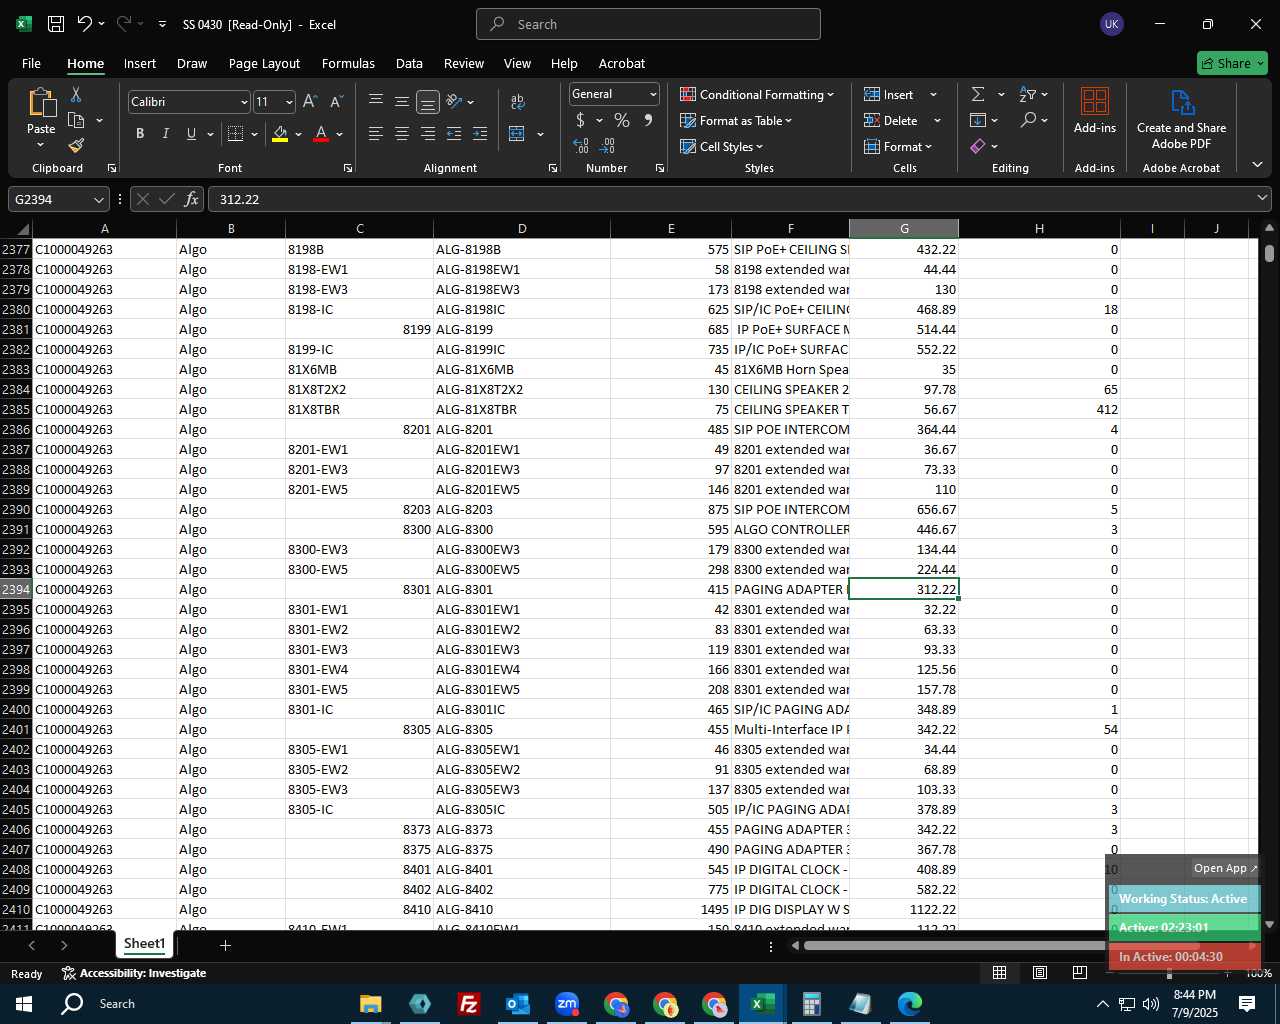Click the Increase Indent icon
This screenshot has height=1024, width=1280.
pyautogui.click(x=480, y=134)
